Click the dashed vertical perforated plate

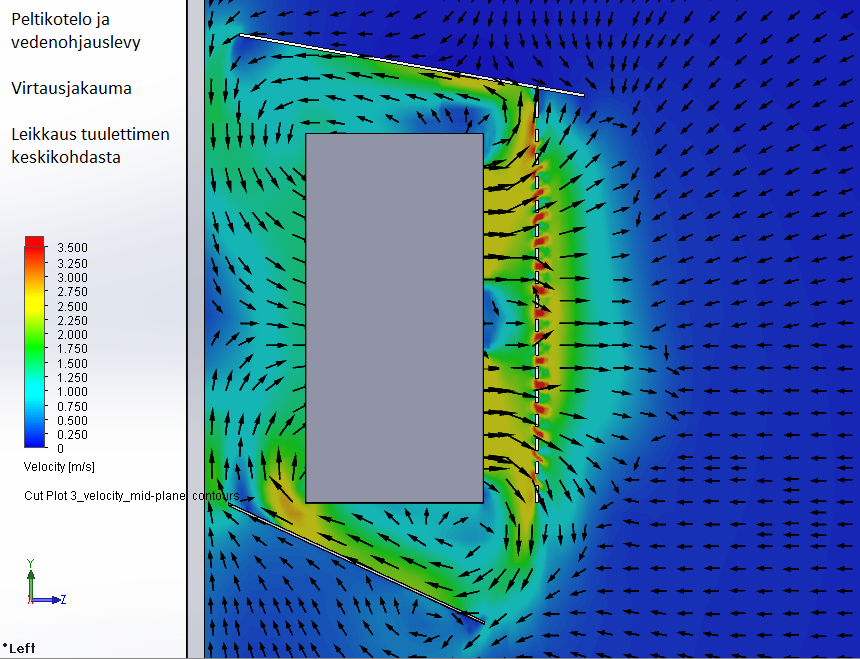click(537, 300)
